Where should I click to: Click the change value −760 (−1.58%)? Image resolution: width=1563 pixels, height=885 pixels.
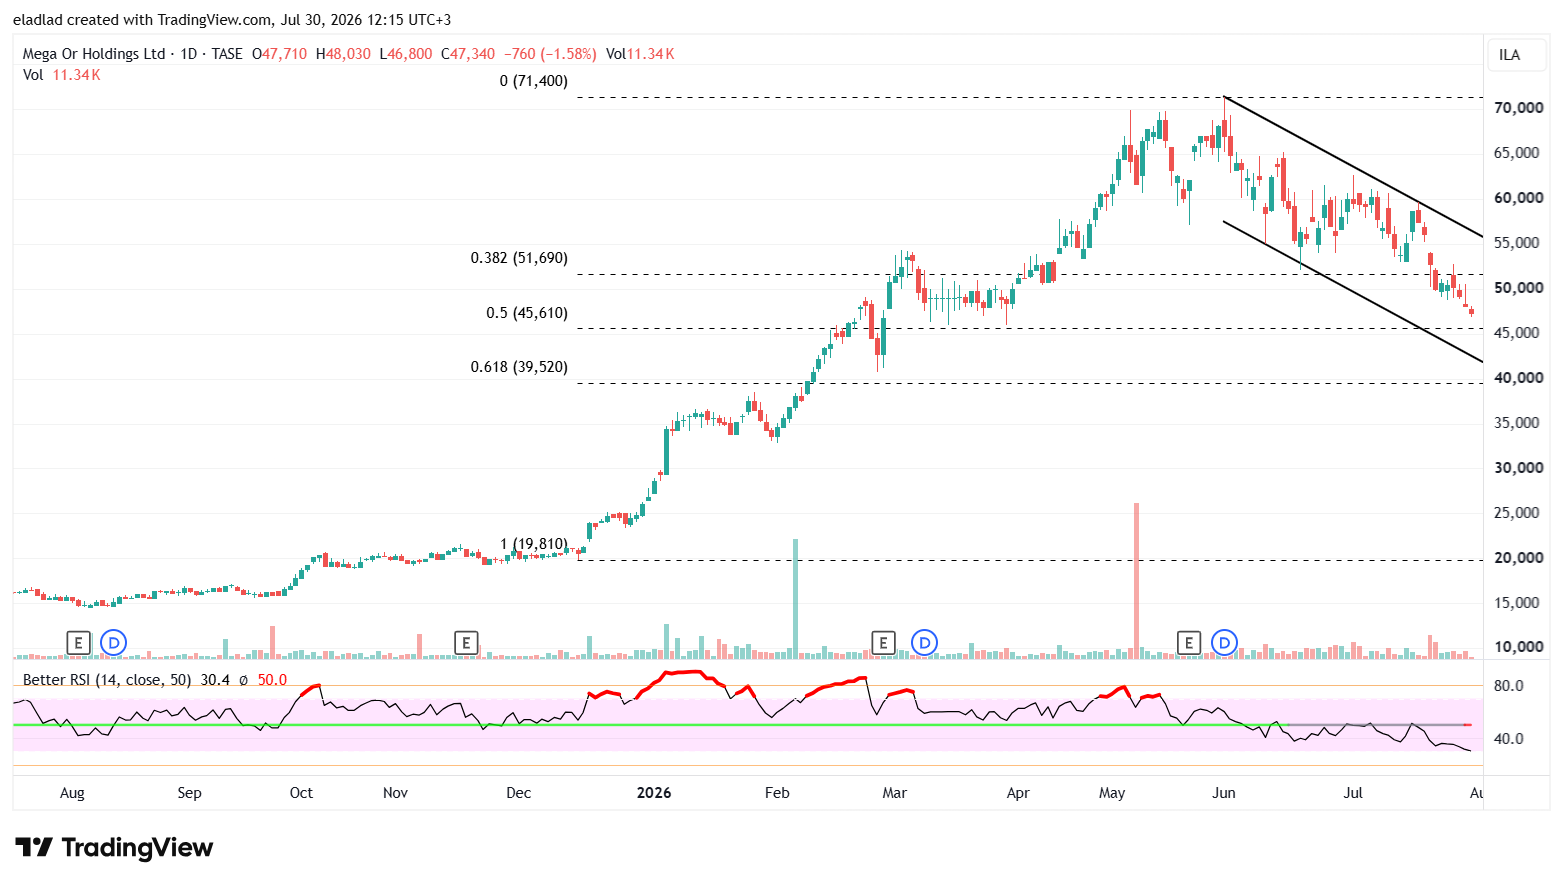coord(550,54)
